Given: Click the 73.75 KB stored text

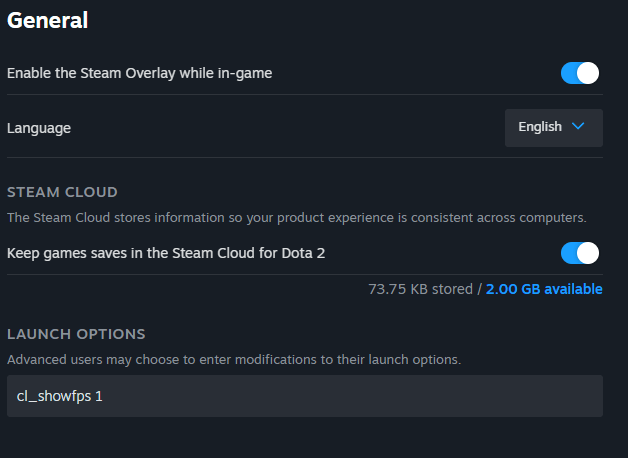Looking at the screenshot, I should click(420, 289).
